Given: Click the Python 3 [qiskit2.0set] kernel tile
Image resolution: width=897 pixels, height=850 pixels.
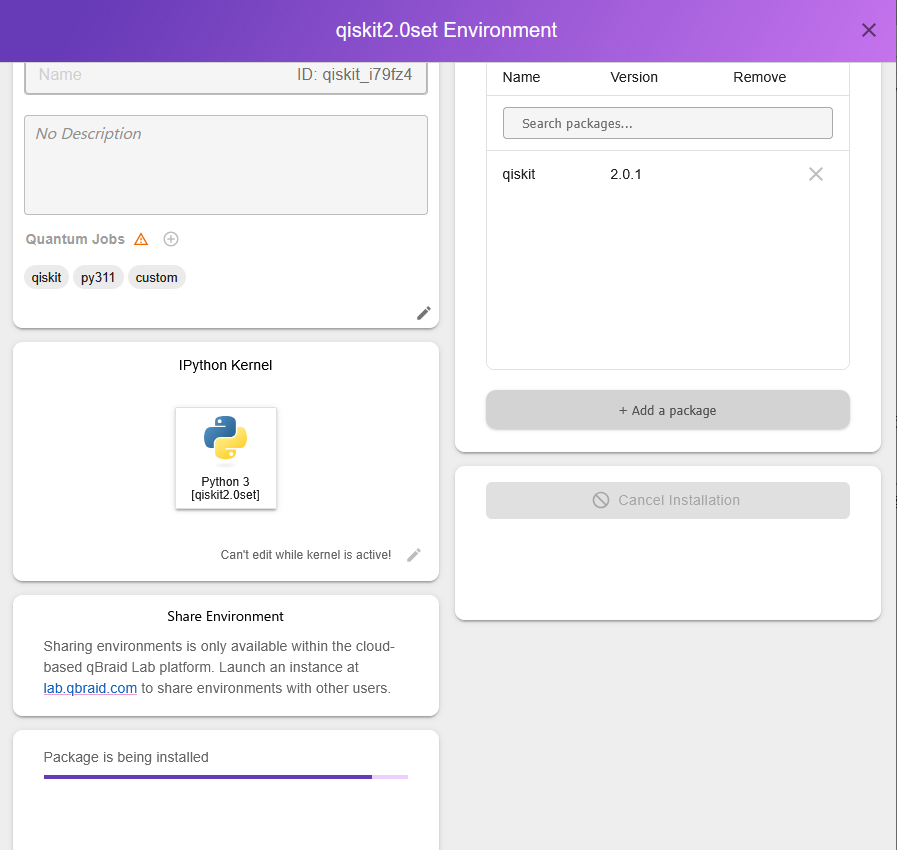Looking at the screenshot, I should click(226, 458).
